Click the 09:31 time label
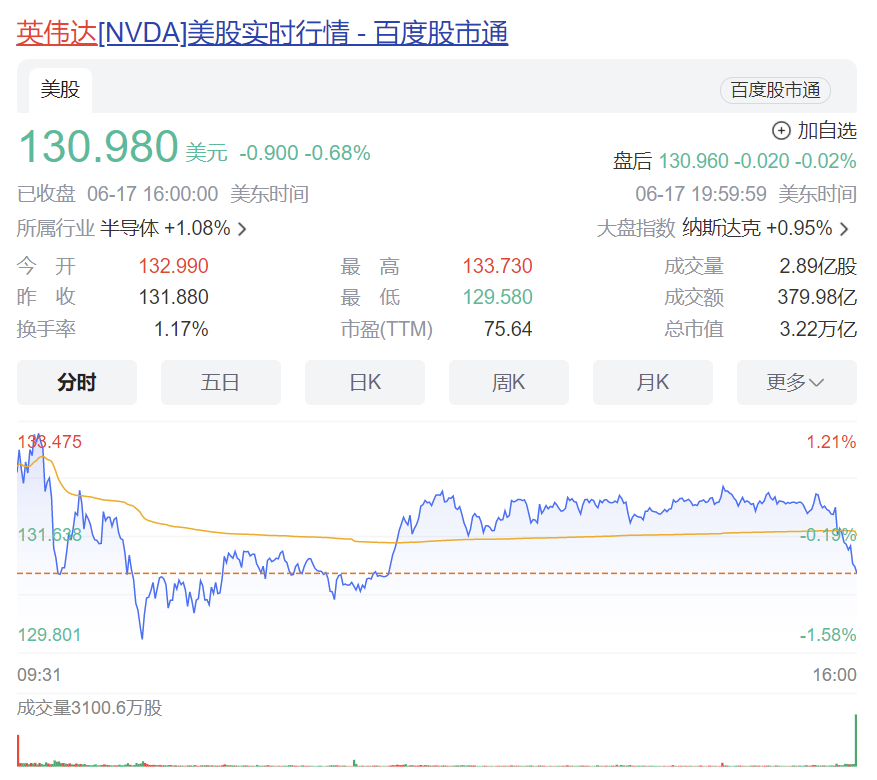This screenshot has height=780, width=877. click(39, 675)
